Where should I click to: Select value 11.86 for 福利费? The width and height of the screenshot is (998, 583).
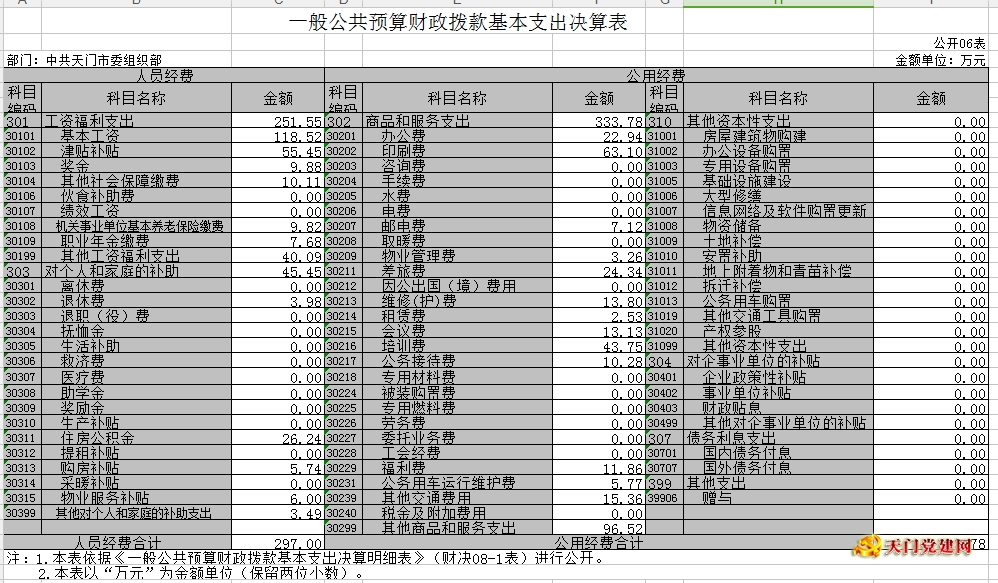tap(599, 468)
